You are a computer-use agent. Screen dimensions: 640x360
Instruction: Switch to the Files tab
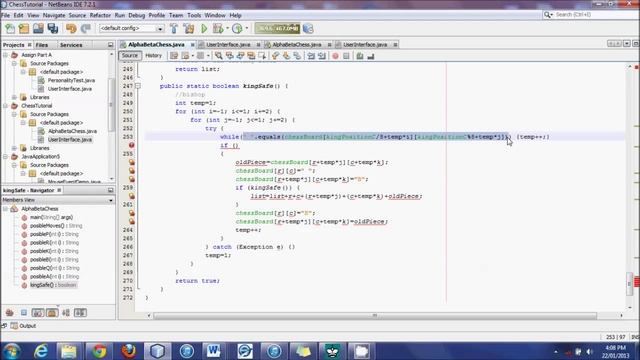[42, 45]
